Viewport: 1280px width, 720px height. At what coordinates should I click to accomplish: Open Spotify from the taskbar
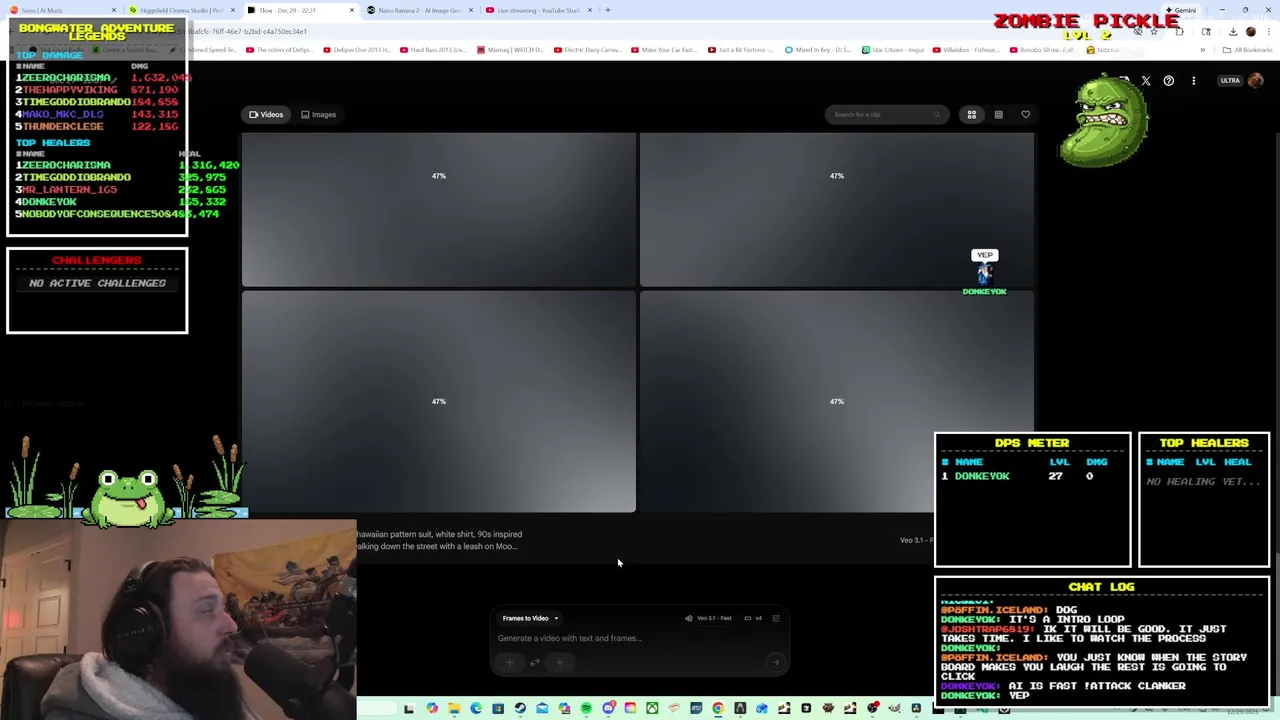pyautogui.click(x=586, y=708)
